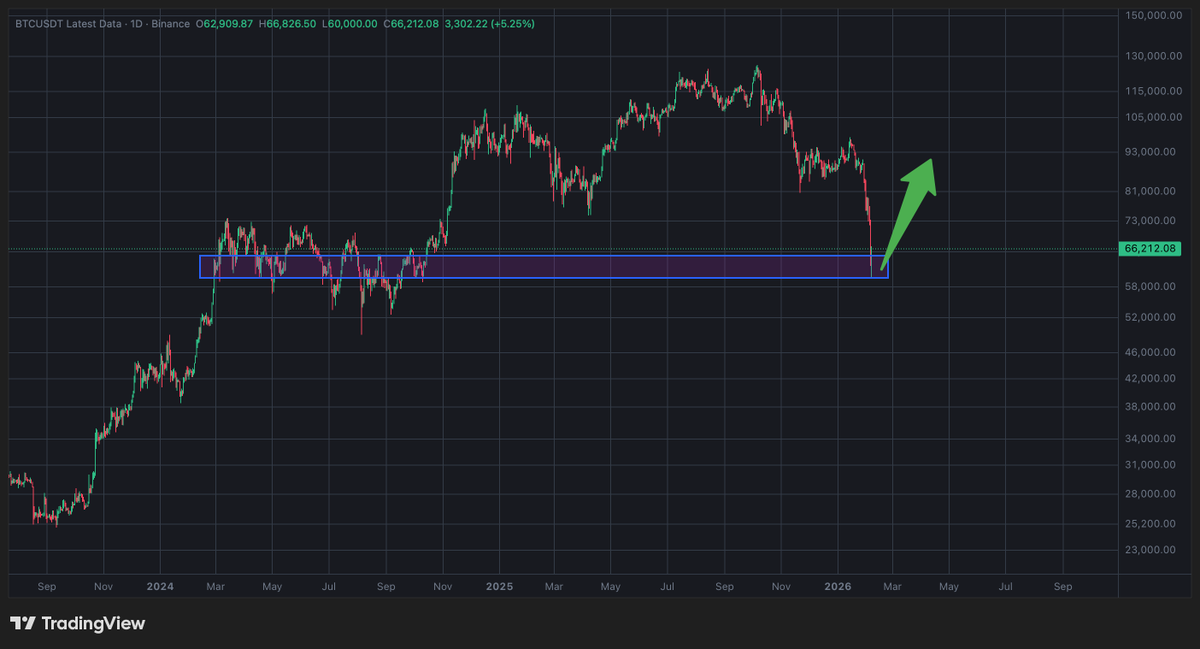1200x649 pixels.
Task: Click the 52,000.00 price axis label
Action: point(1150,318)
